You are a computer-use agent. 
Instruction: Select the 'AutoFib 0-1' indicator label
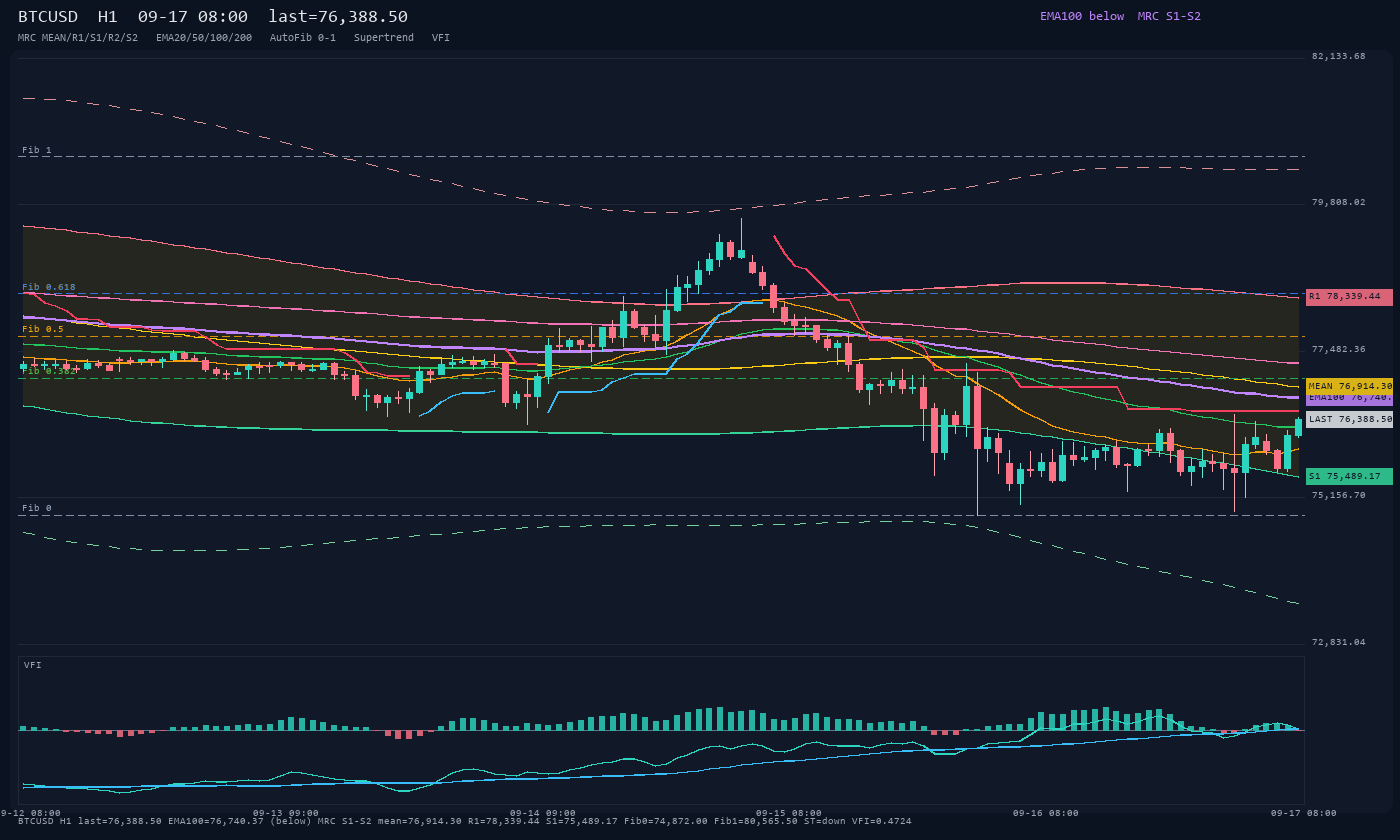(303, 37)
